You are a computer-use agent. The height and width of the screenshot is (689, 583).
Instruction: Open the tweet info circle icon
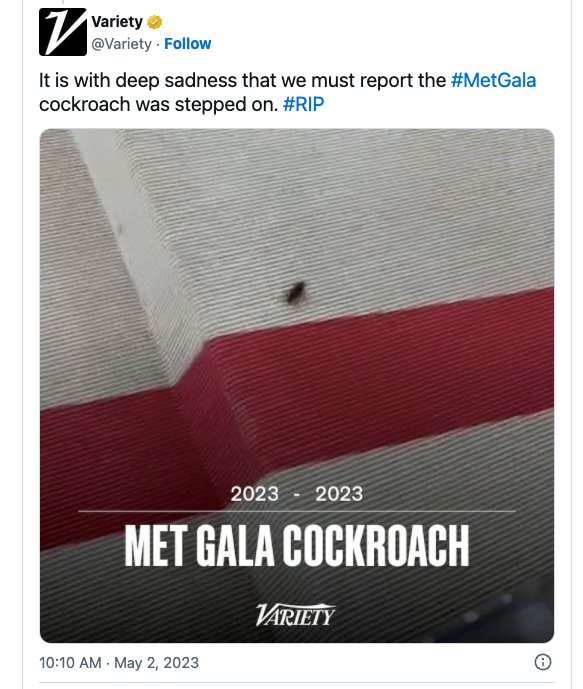click(543, 662)
